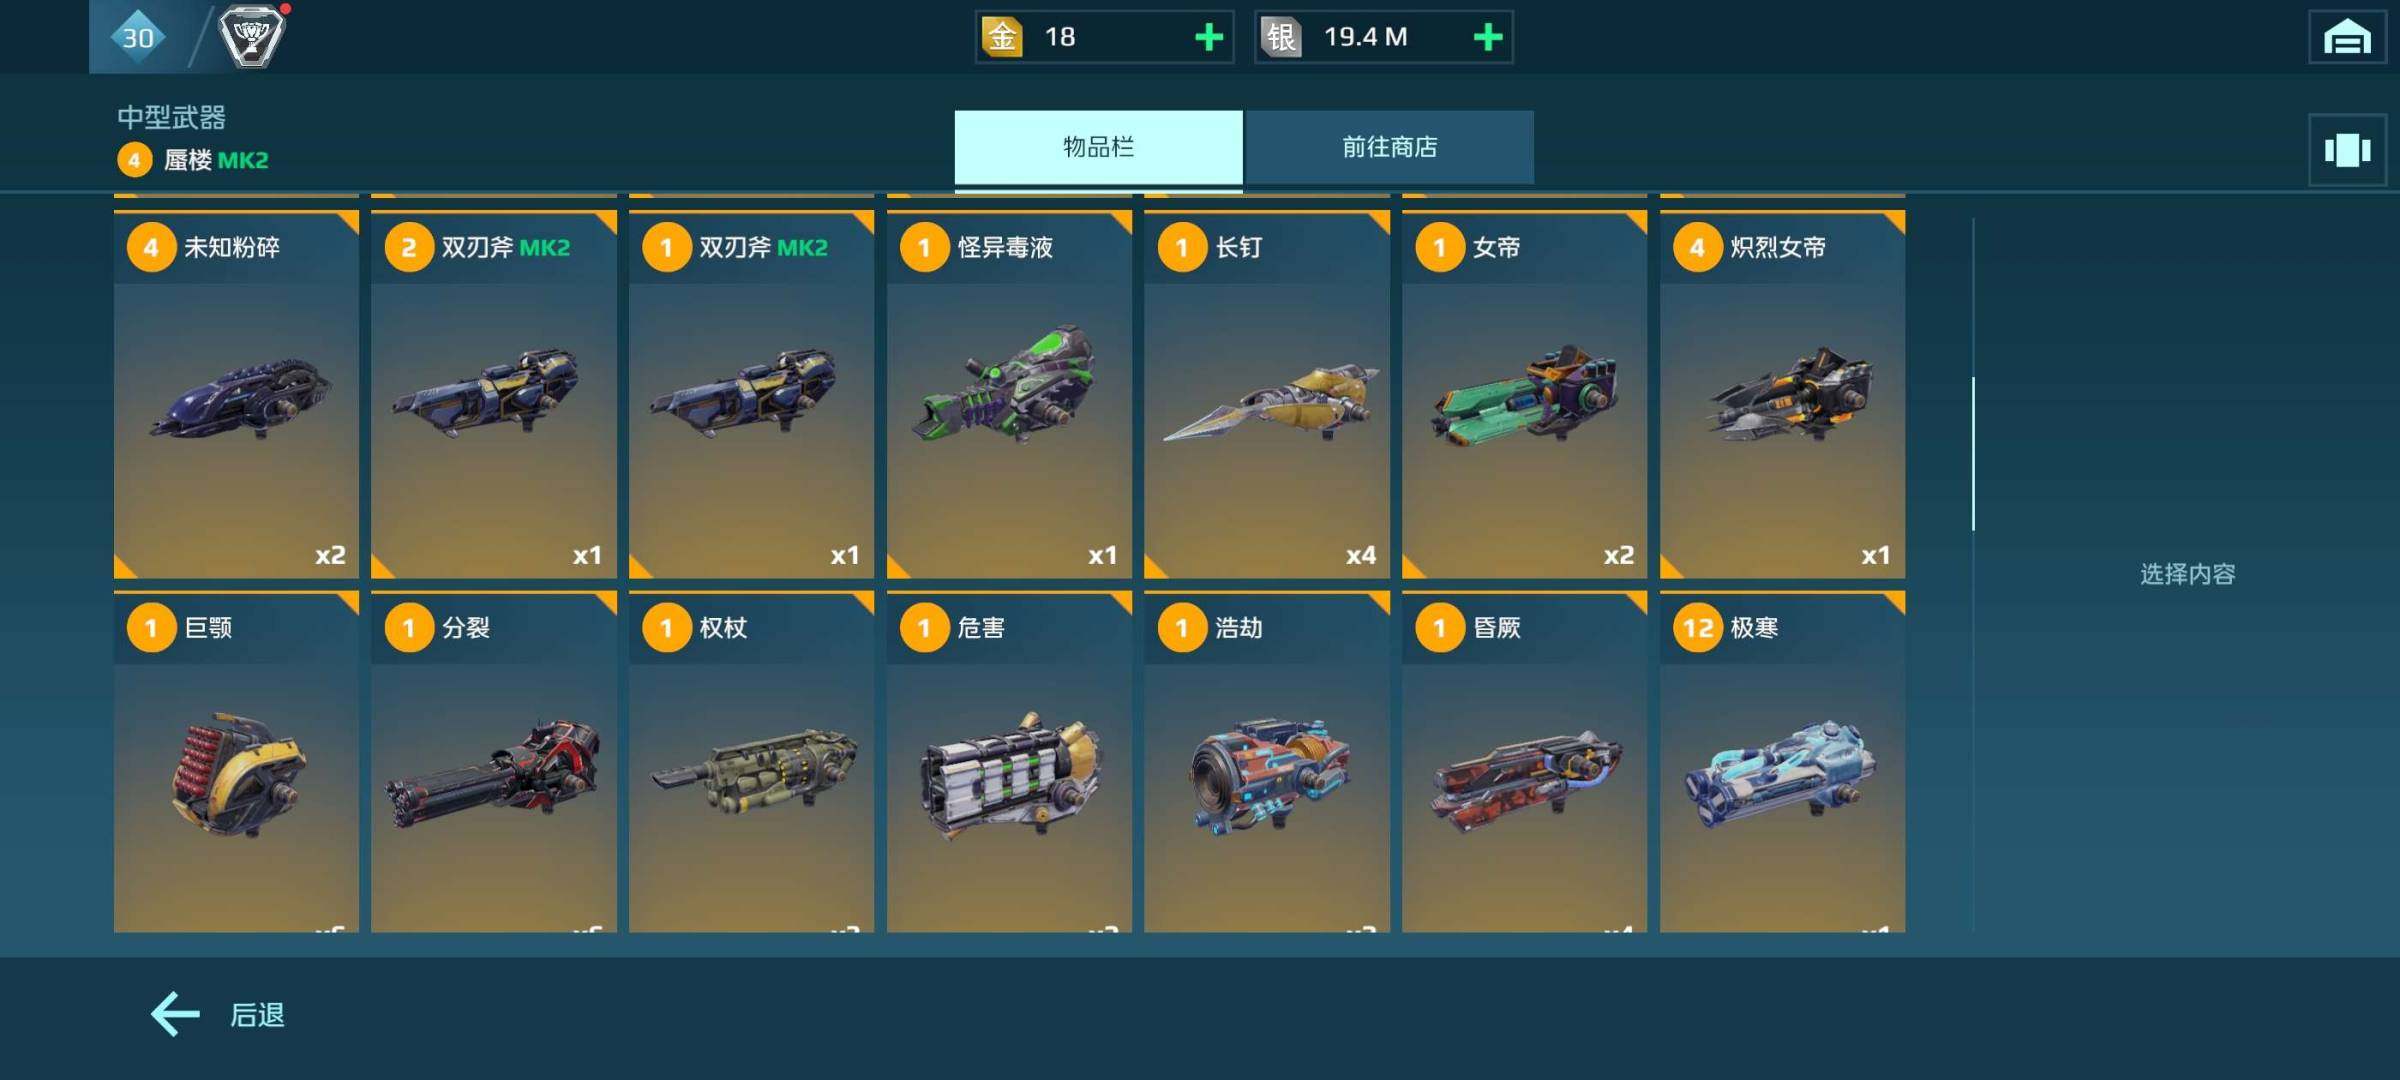Switch to the 物品栏 inventory tab
Image resolution: width=2400 pixels, height=1080 pixels.
click(x=1098, y=148)
